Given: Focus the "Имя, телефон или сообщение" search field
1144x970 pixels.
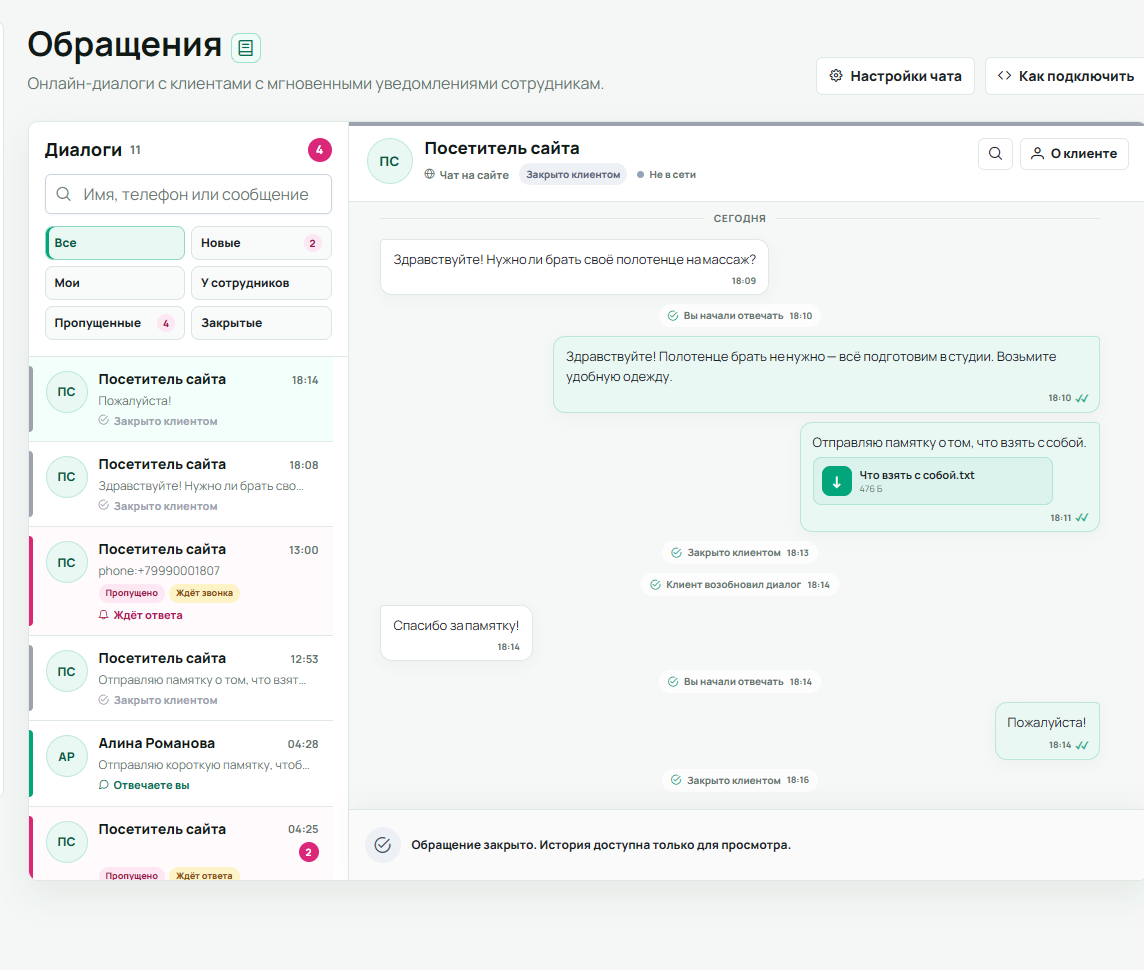Looking at the screenshot, I should (x=188, y=194).
